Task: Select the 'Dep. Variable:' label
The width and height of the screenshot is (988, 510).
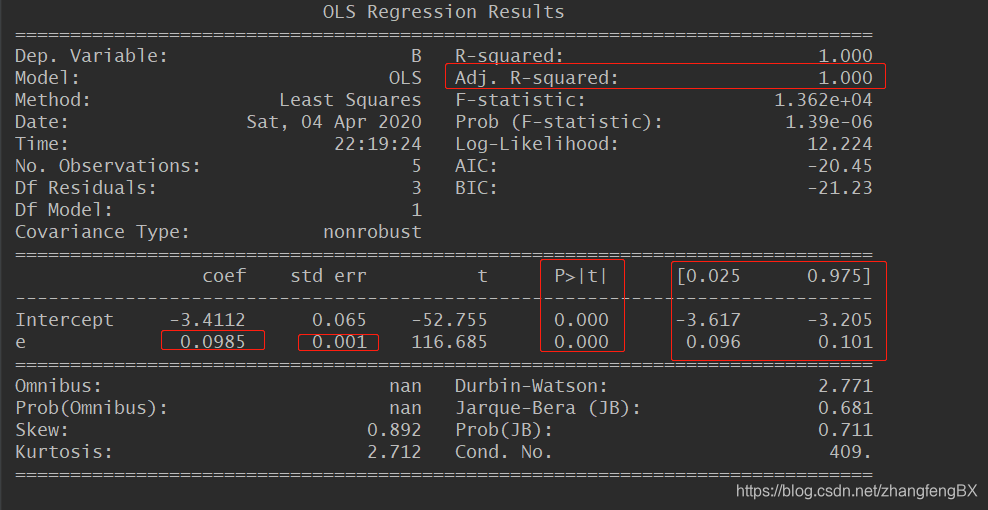Action: (x=91, y=56)
